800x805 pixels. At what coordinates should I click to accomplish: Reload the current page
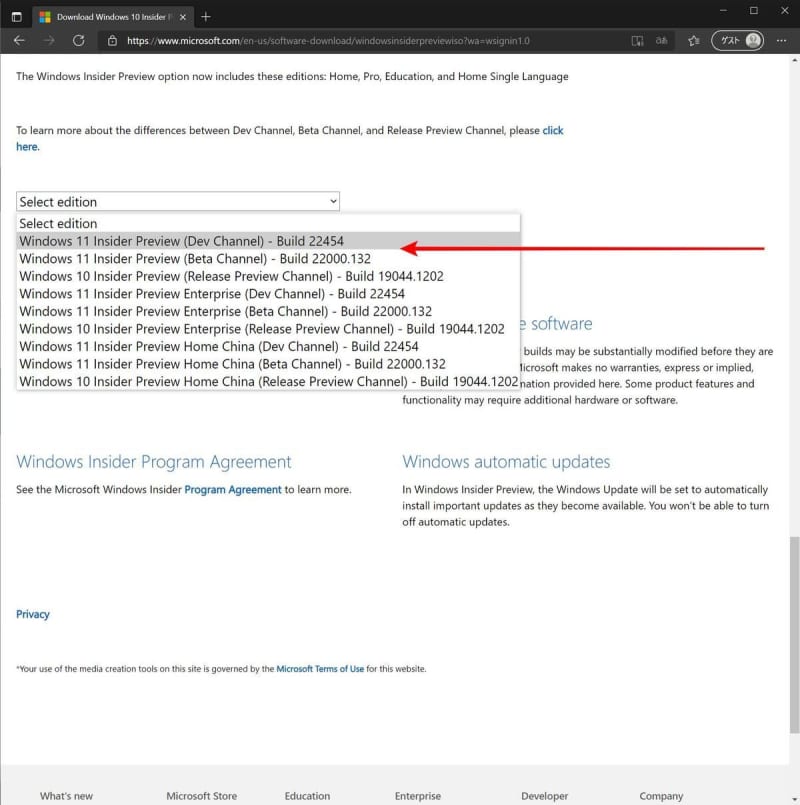pyautogui.click(x=79, y=41)
